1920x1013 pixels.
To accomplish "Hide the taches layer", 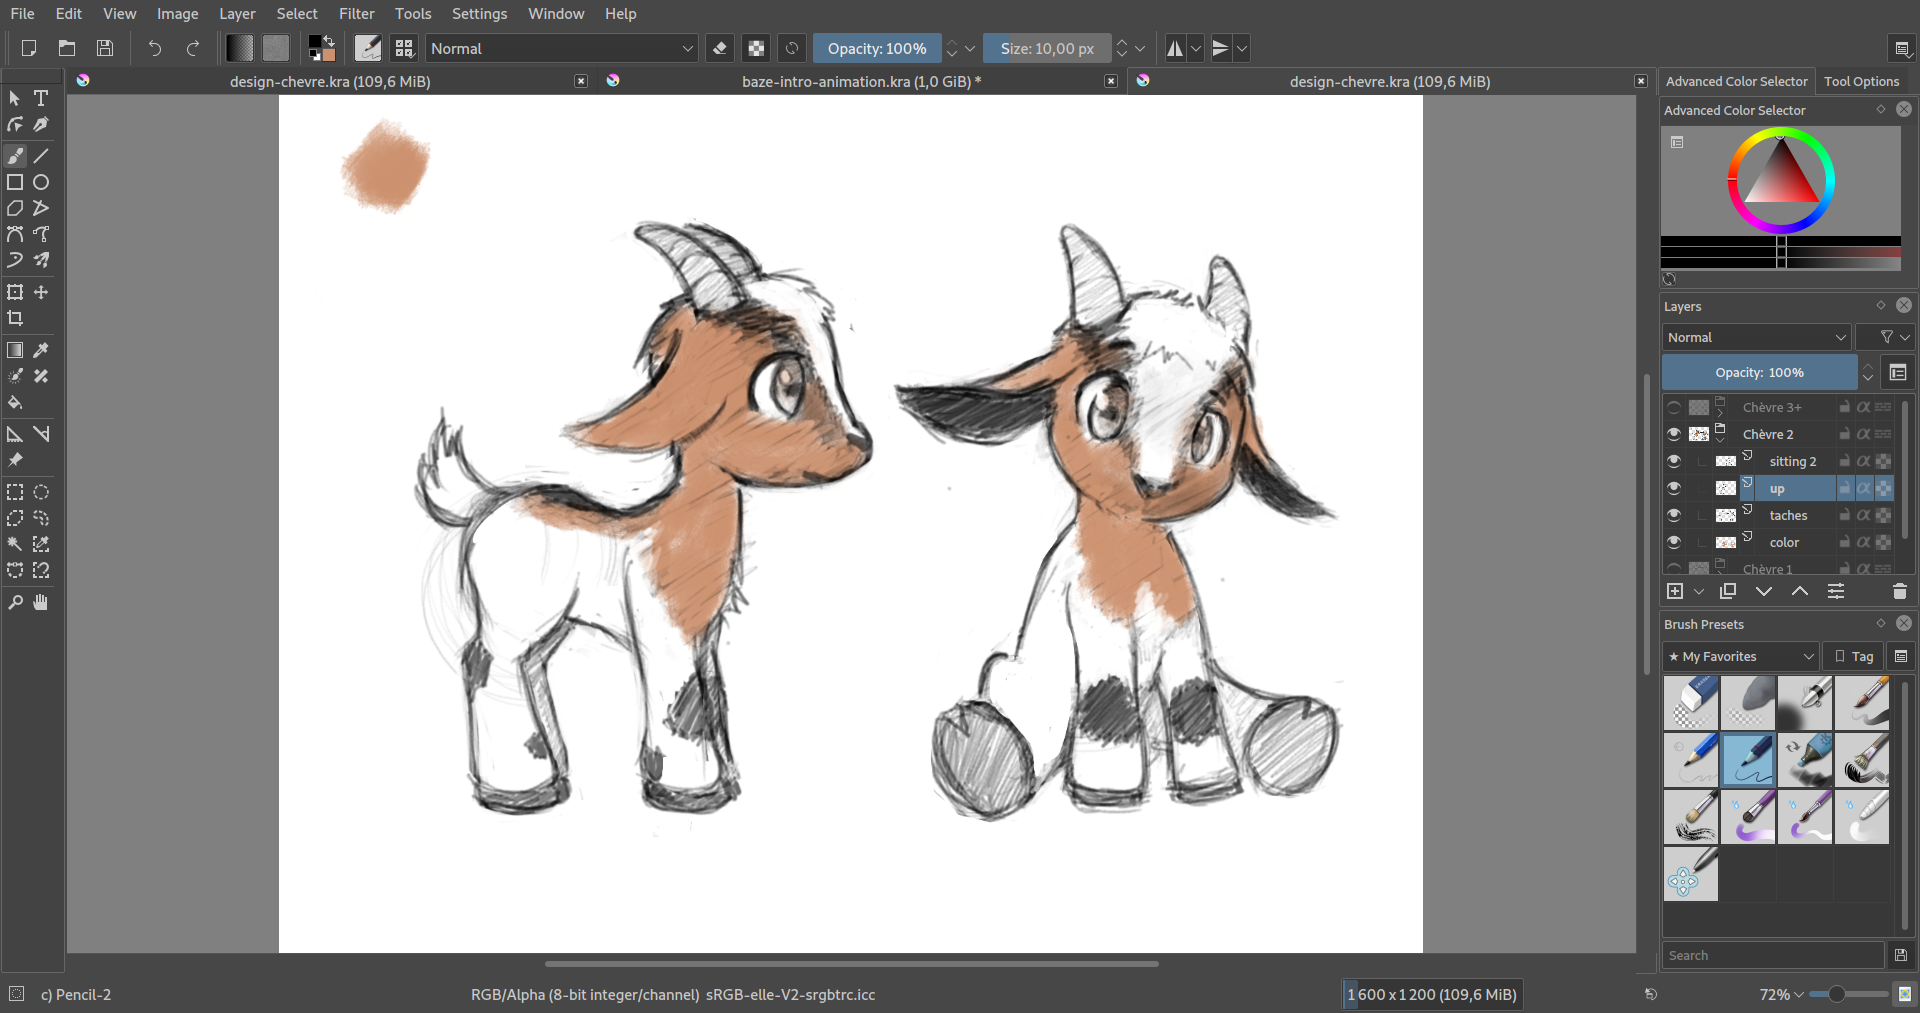I will coord(1673,515).
